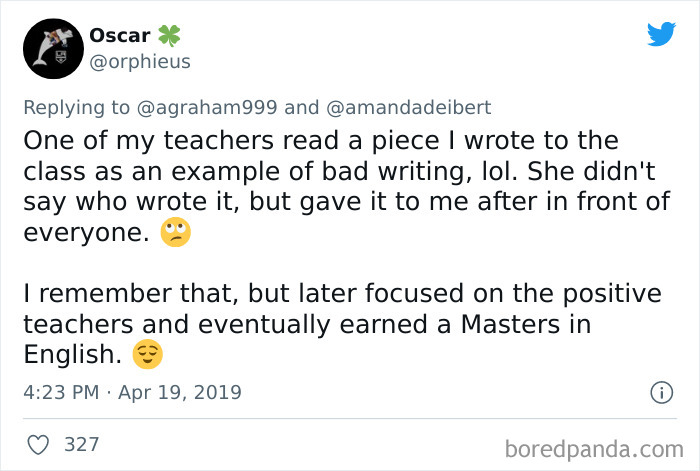The height and width of the screenshot is (471, 700).
Task: Click the 4:23 PM time
Action: tap(61, 391)
